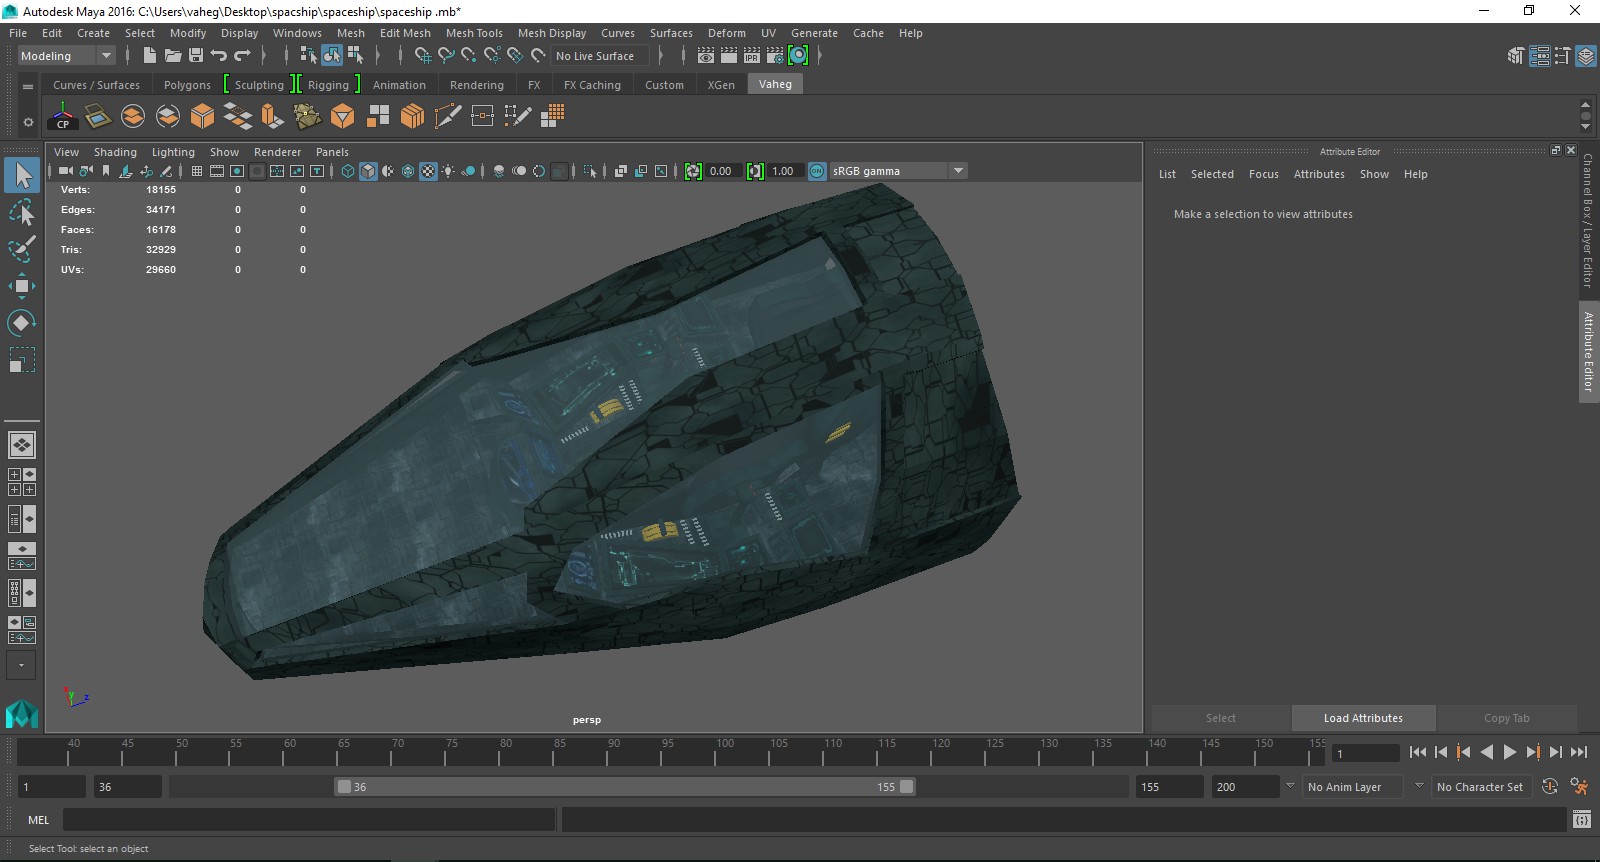
Task: Toggle textured display in viewport toolbar
Action: coord(428,171)
